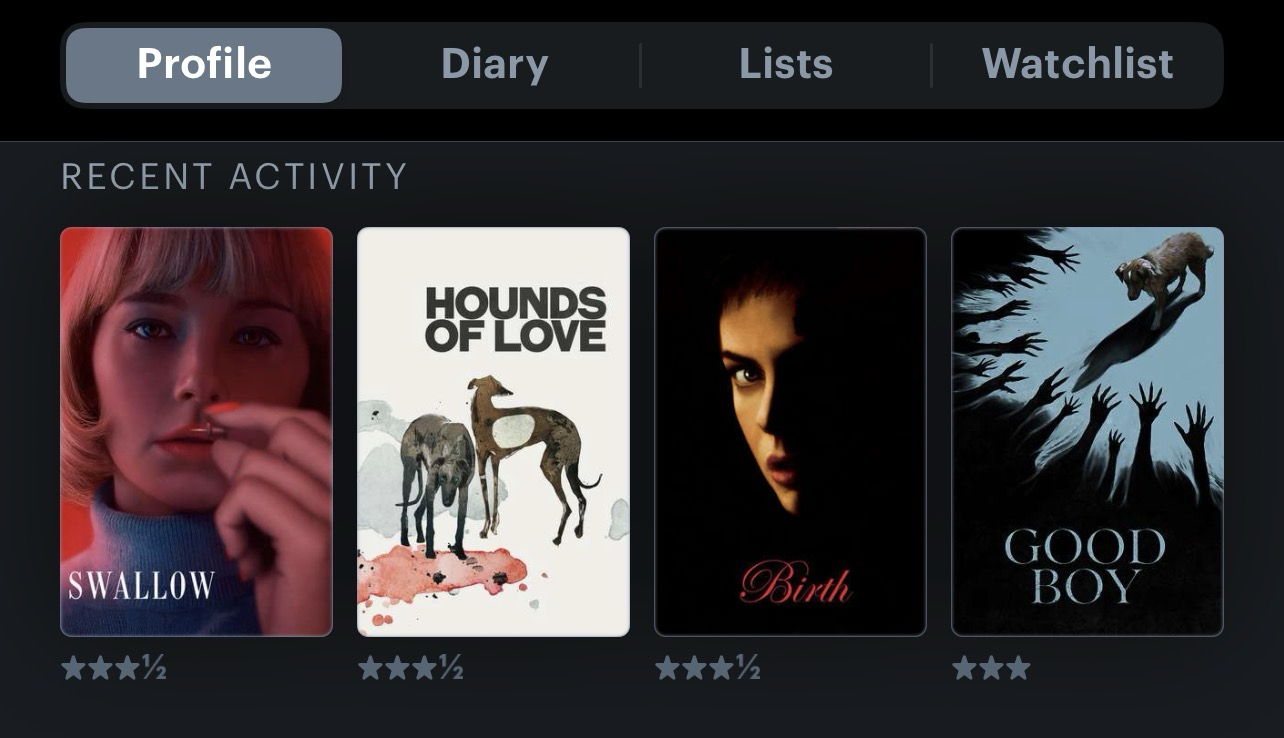The width and height of the screenshot is (1284, 738).
Task: Click the red Birth script title
Action: coord(795,584)
